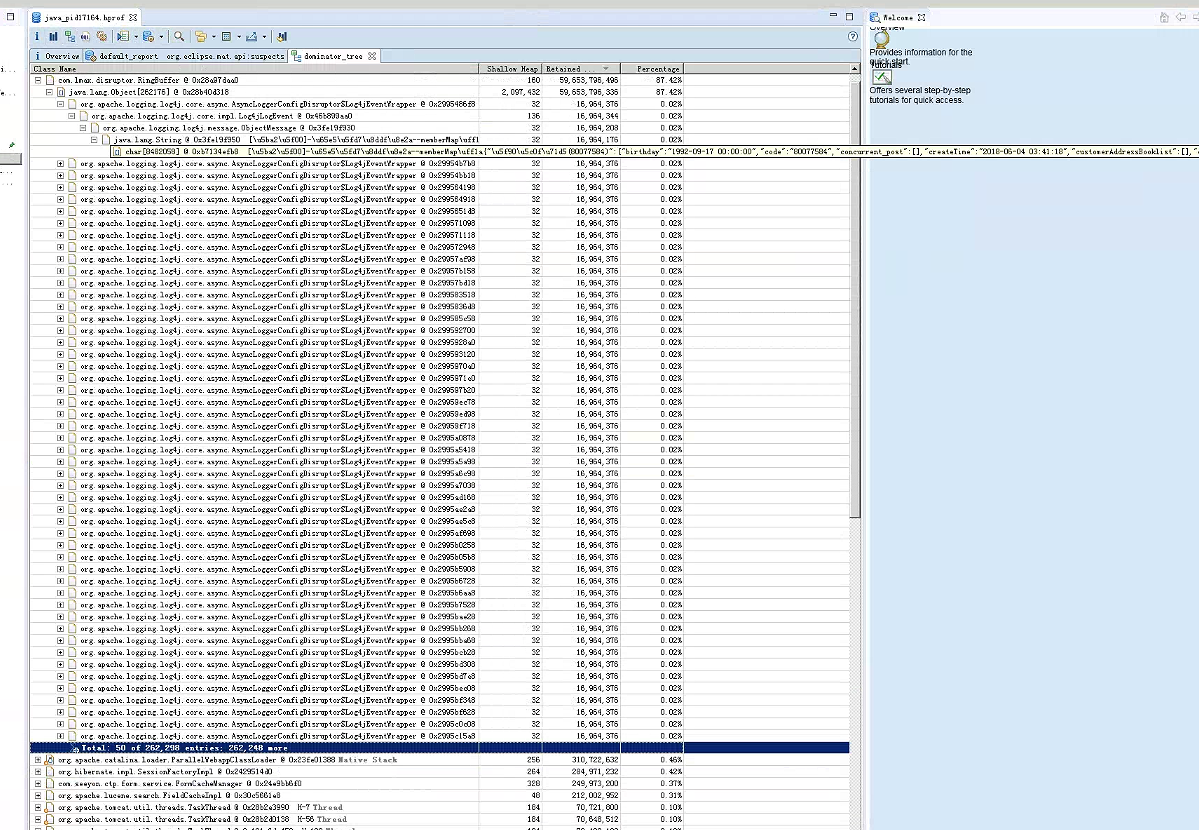
Task: Close the dominator_tree tab
Action: [x=372, y=56]
